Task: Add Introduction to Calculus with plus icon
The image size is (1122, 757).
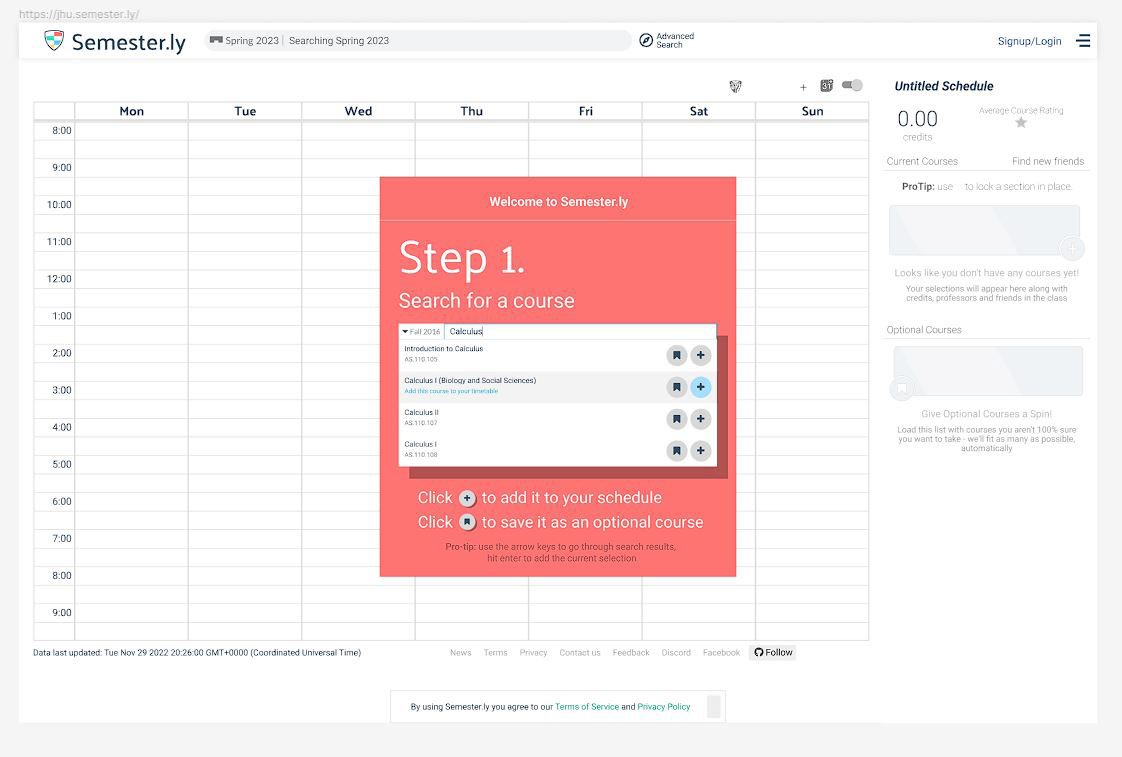Action: point(701,355)
